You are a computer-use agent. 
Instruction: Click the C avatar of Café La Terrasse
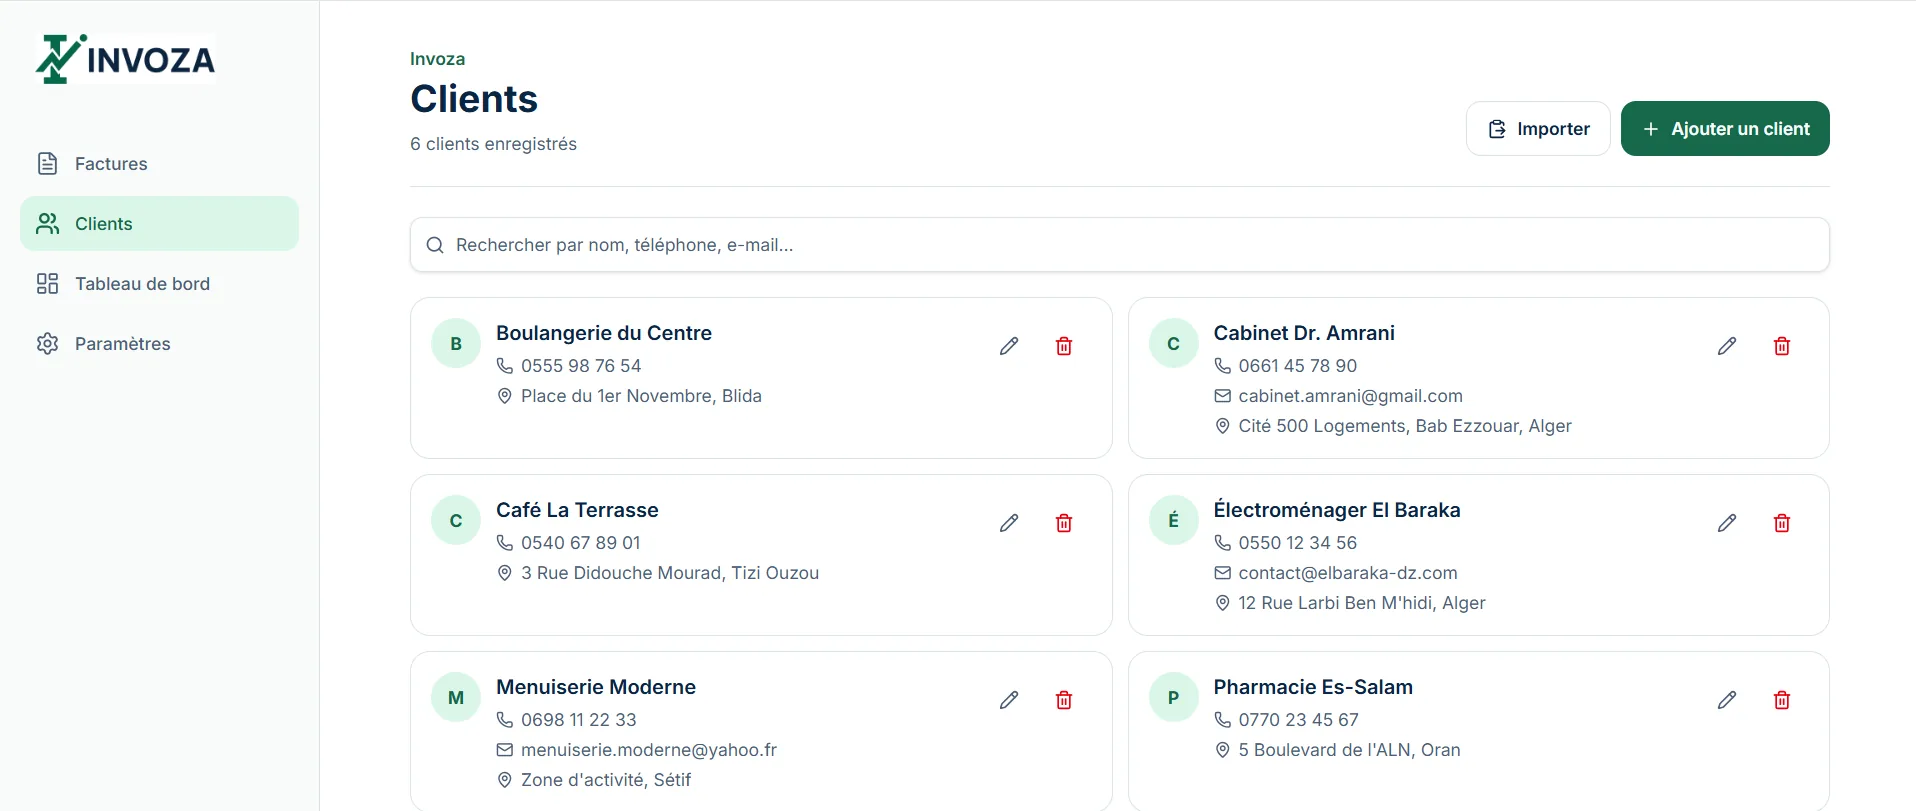click(x=456, y=521)
